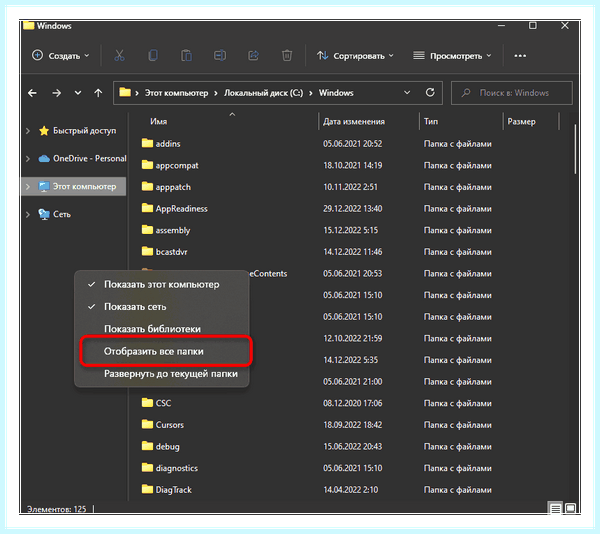Sort by Имя column header
600x534 pixels.
pyautogui.click(x=158, y=122)
